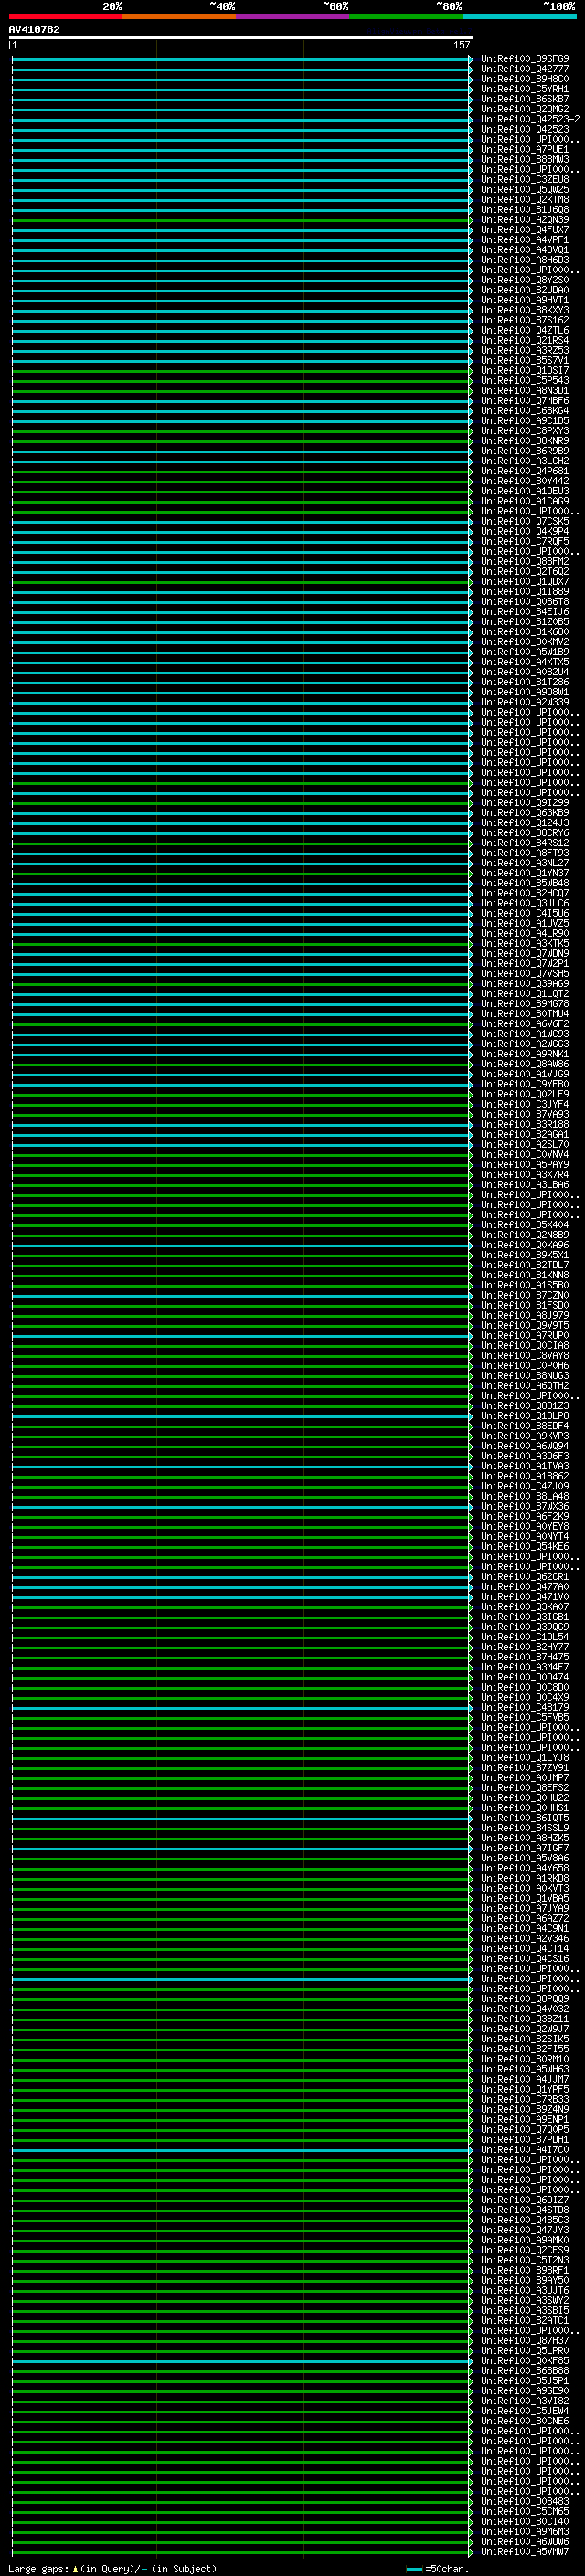Select hit label UniRef100_Q42523-2
The height and width of the screenshot is (2576, 585).
point(530,119)
